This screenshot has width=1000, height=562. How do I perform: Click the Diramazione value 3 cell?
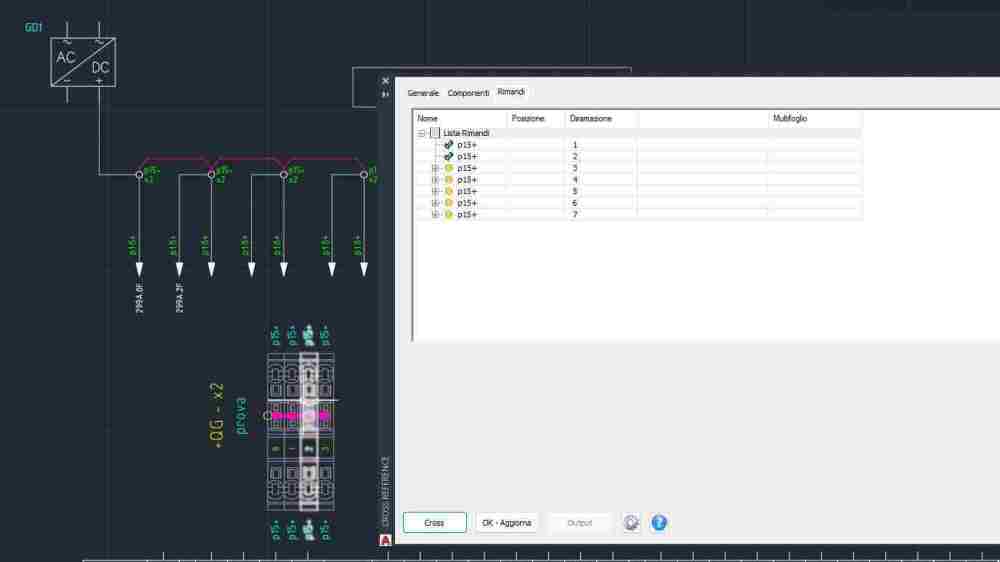tap(575, 168)
